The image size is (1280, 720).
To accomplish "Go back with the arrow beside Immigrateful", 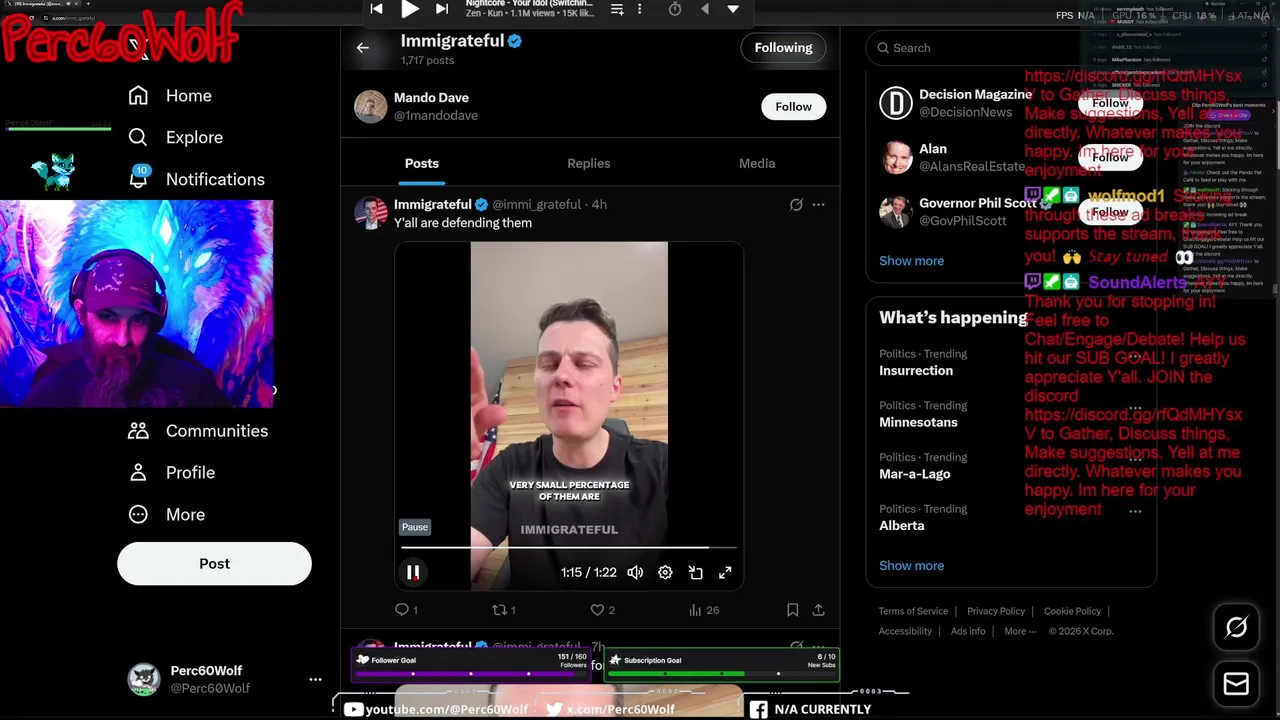I will tap(363, 47).
